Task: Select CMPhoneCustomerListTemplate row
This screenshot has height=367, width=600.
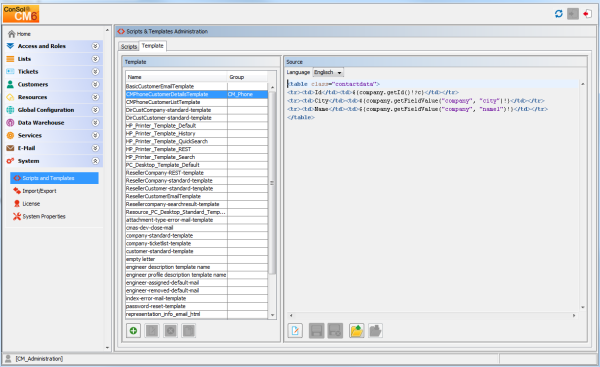Action: (197, 102)
